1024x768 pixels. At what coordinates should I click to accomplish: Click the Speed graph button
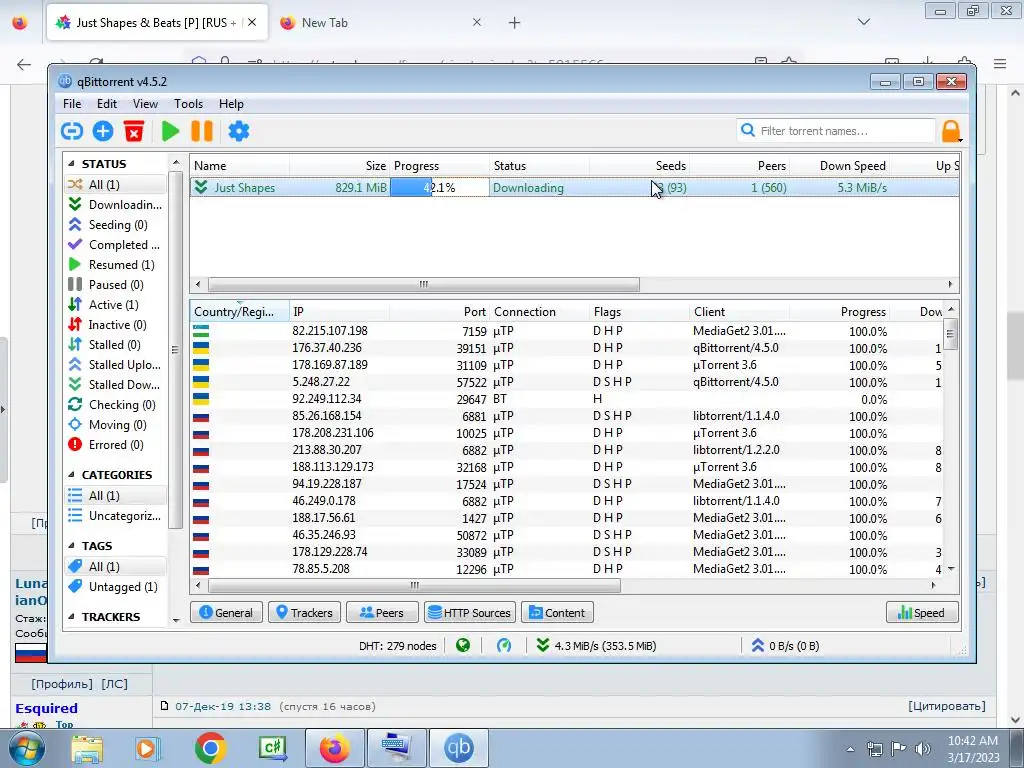coord(922,613)
